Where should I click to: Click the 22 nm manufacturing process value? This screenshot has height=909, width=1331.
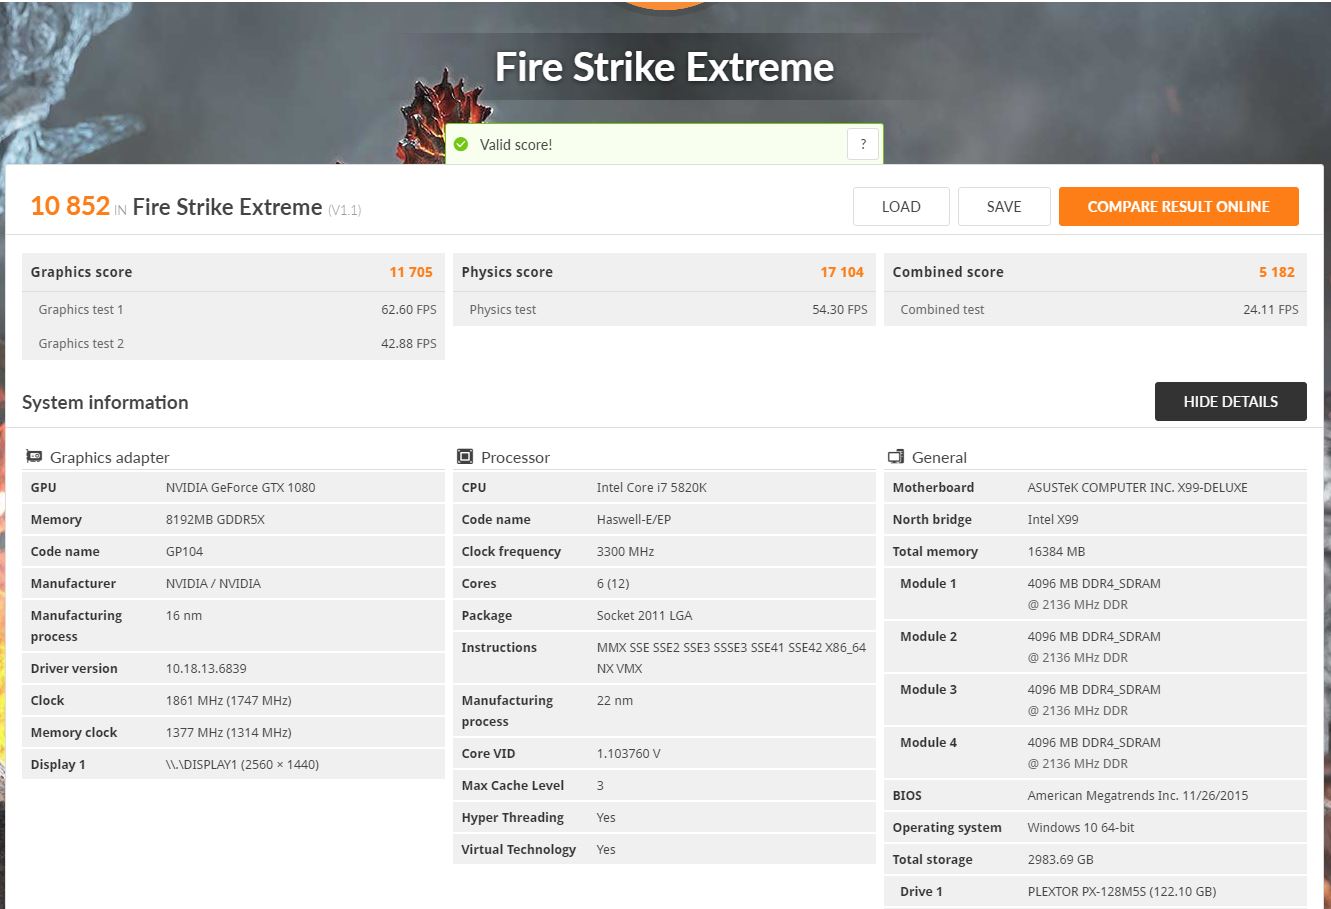(615, 701)
